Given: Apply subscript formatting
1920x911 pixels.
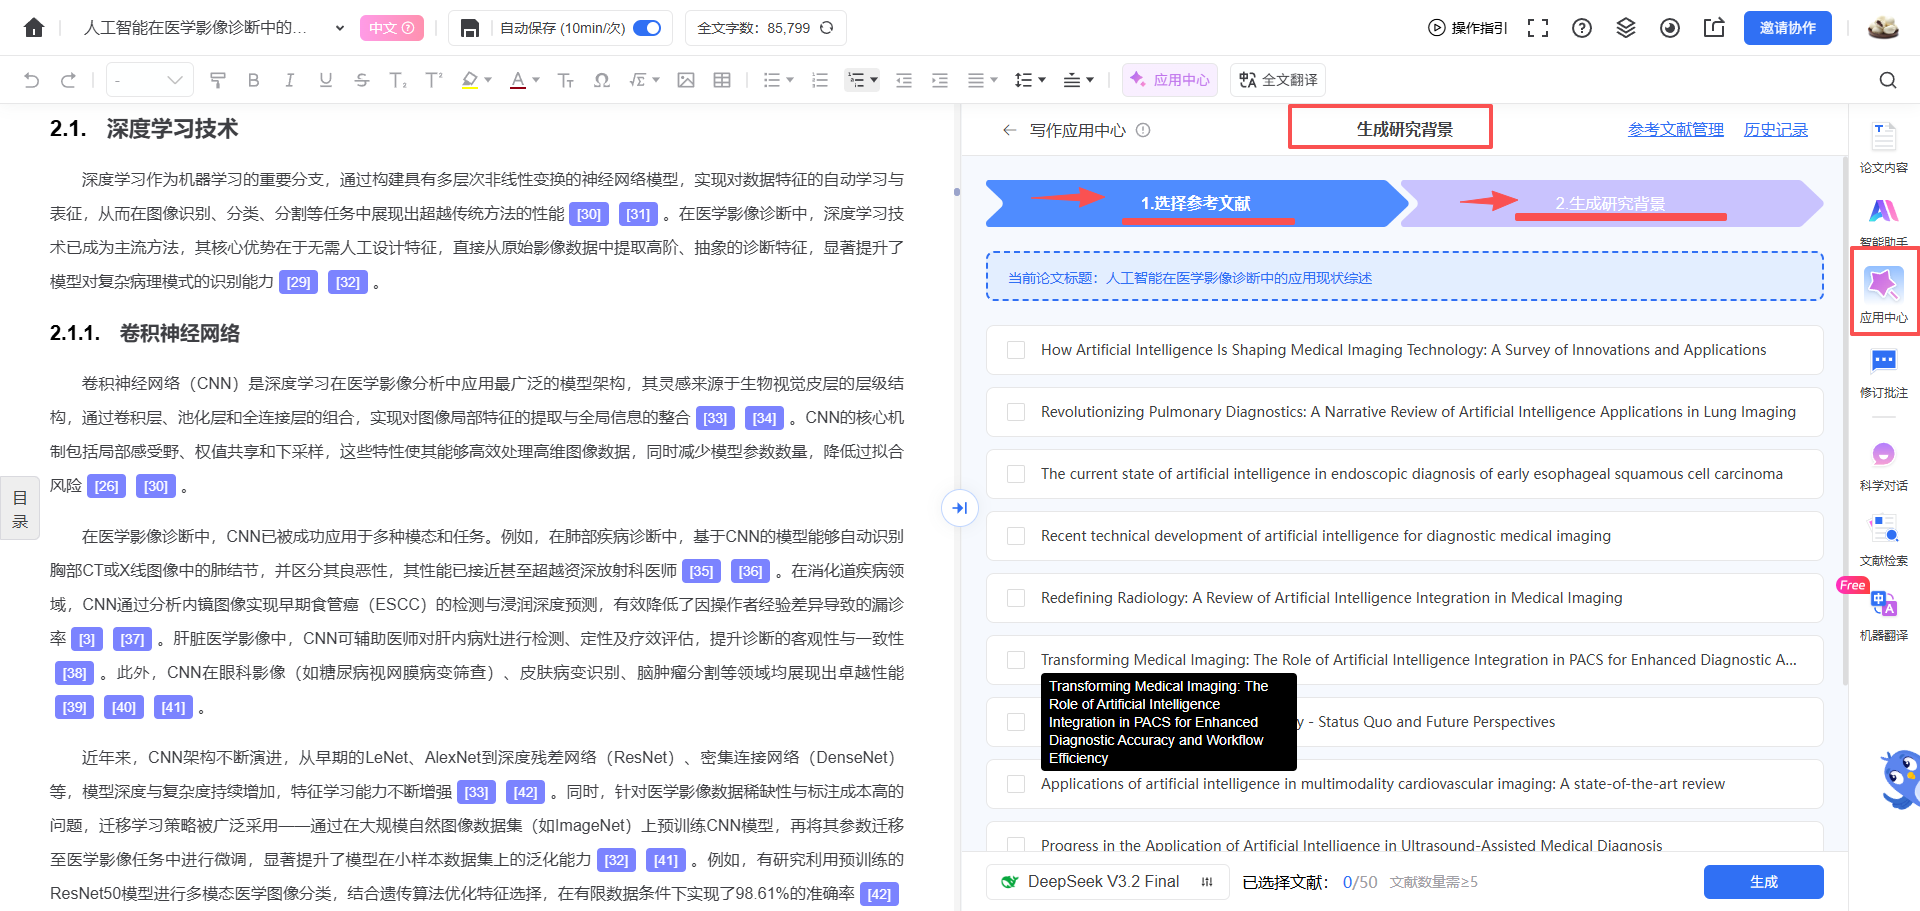Looking at the screenshot, I should pos(398,80).
